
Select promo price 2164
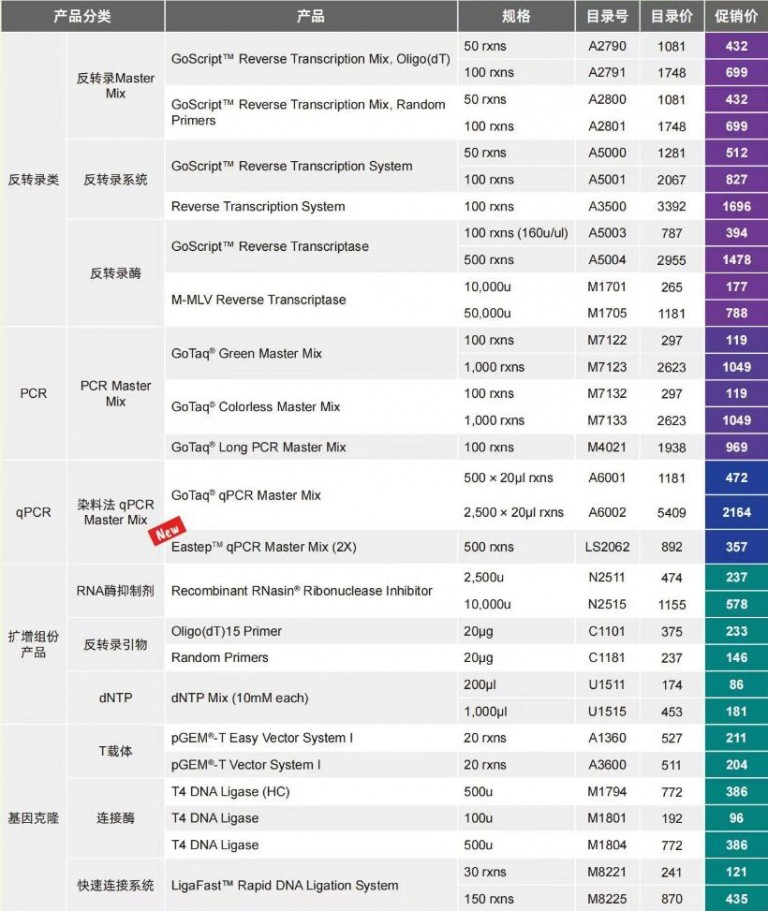pos(737,512)
